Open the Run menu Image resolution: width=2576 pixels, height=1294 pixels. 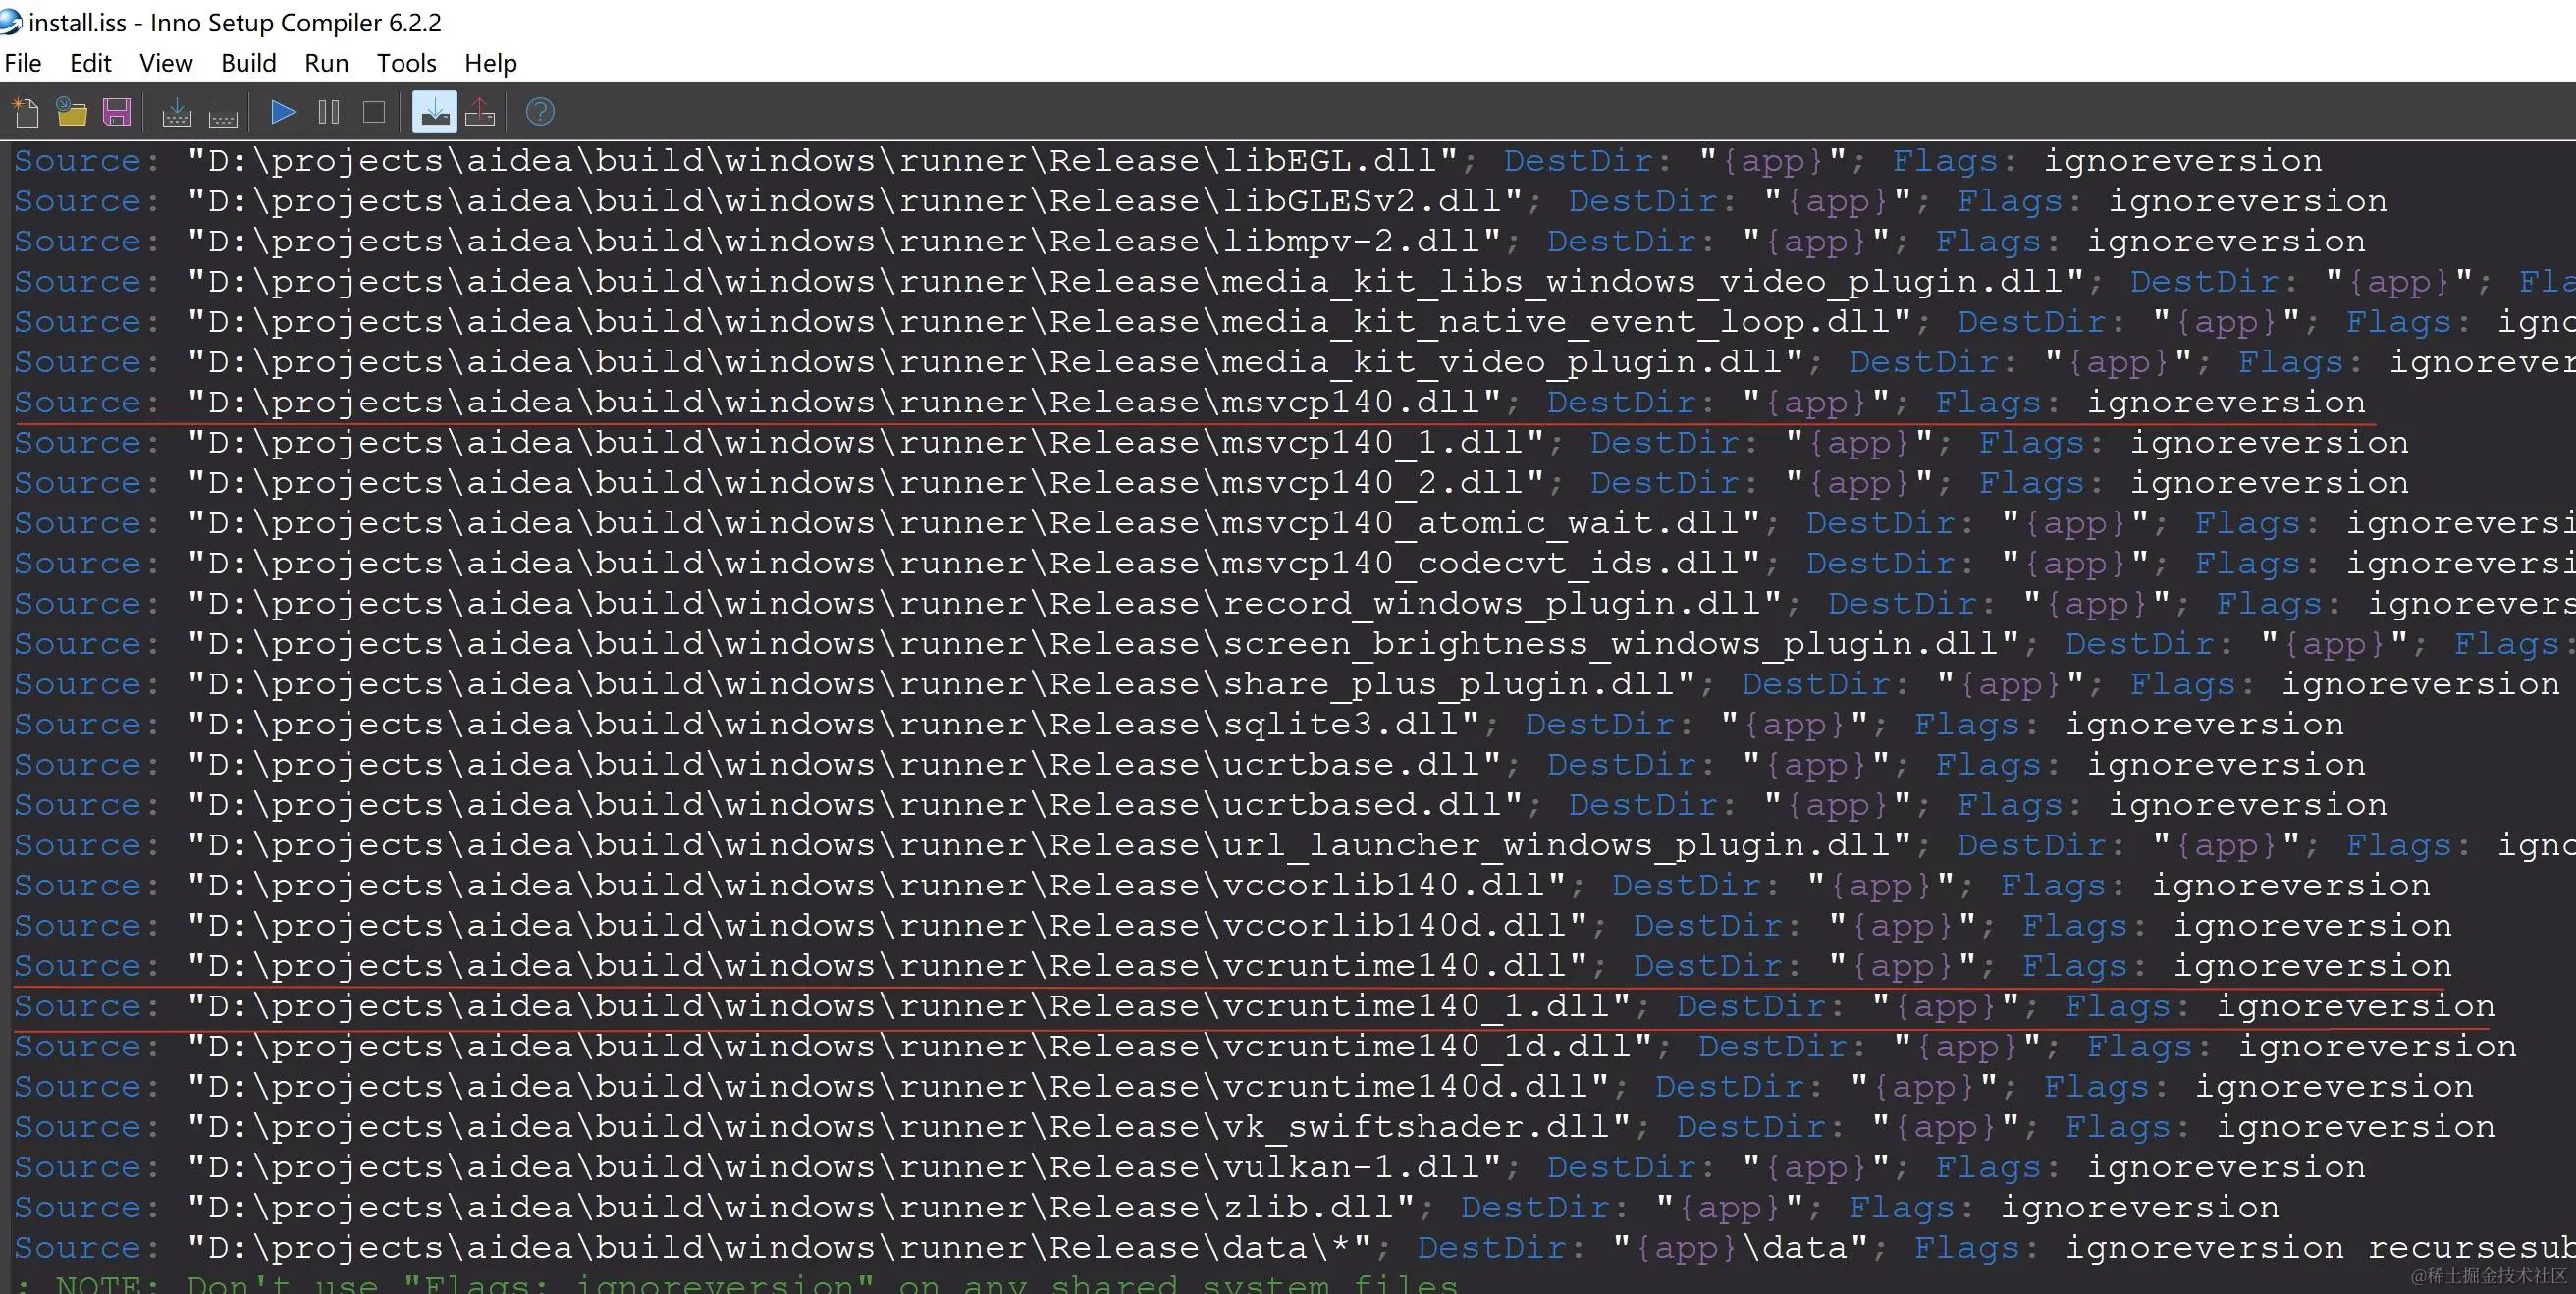[326, 63]
